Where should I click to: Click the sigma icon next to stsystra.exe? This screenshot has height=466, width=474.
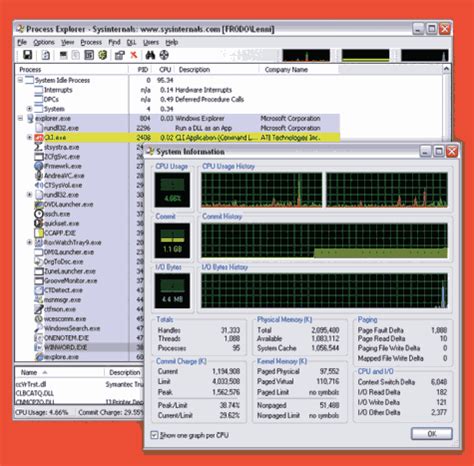click(x=39, y=147)
